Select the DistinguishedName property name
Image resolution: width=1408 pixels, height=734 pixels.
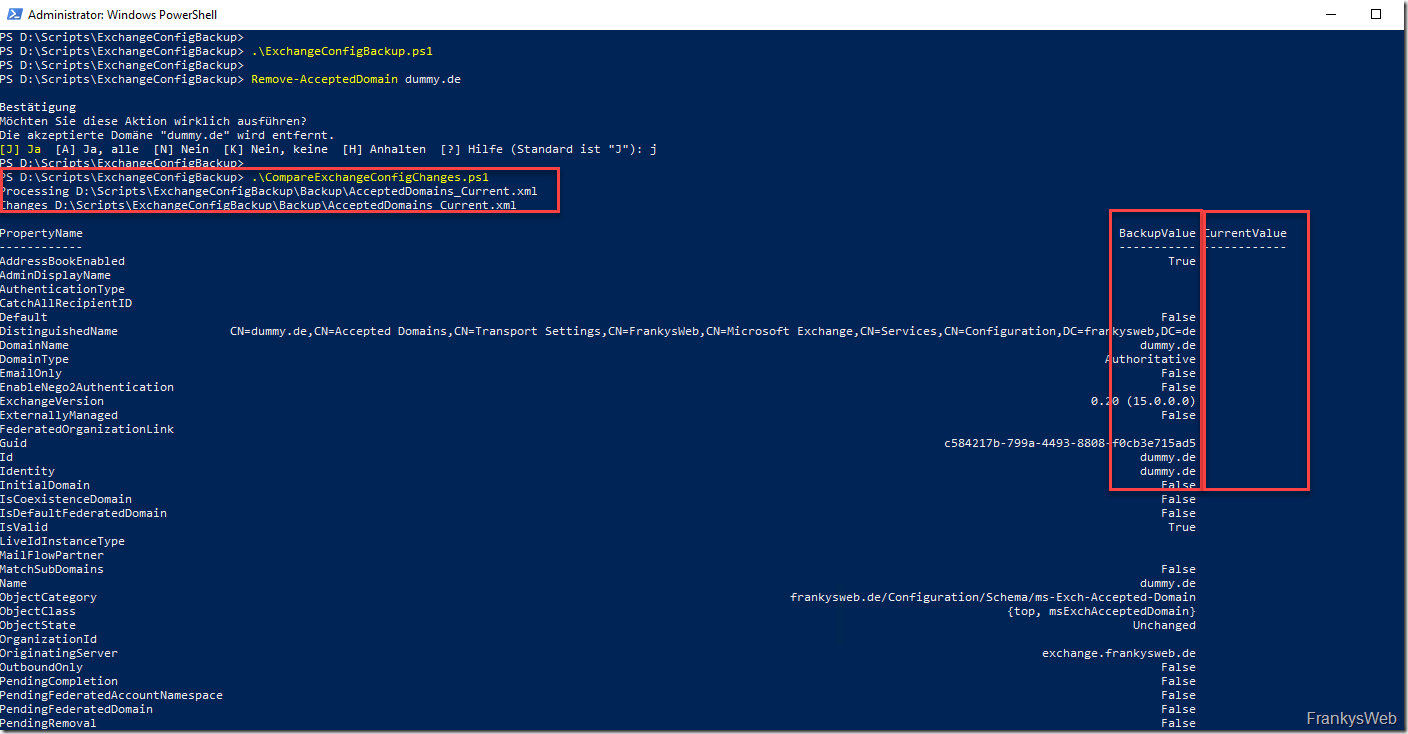[58, 331]
